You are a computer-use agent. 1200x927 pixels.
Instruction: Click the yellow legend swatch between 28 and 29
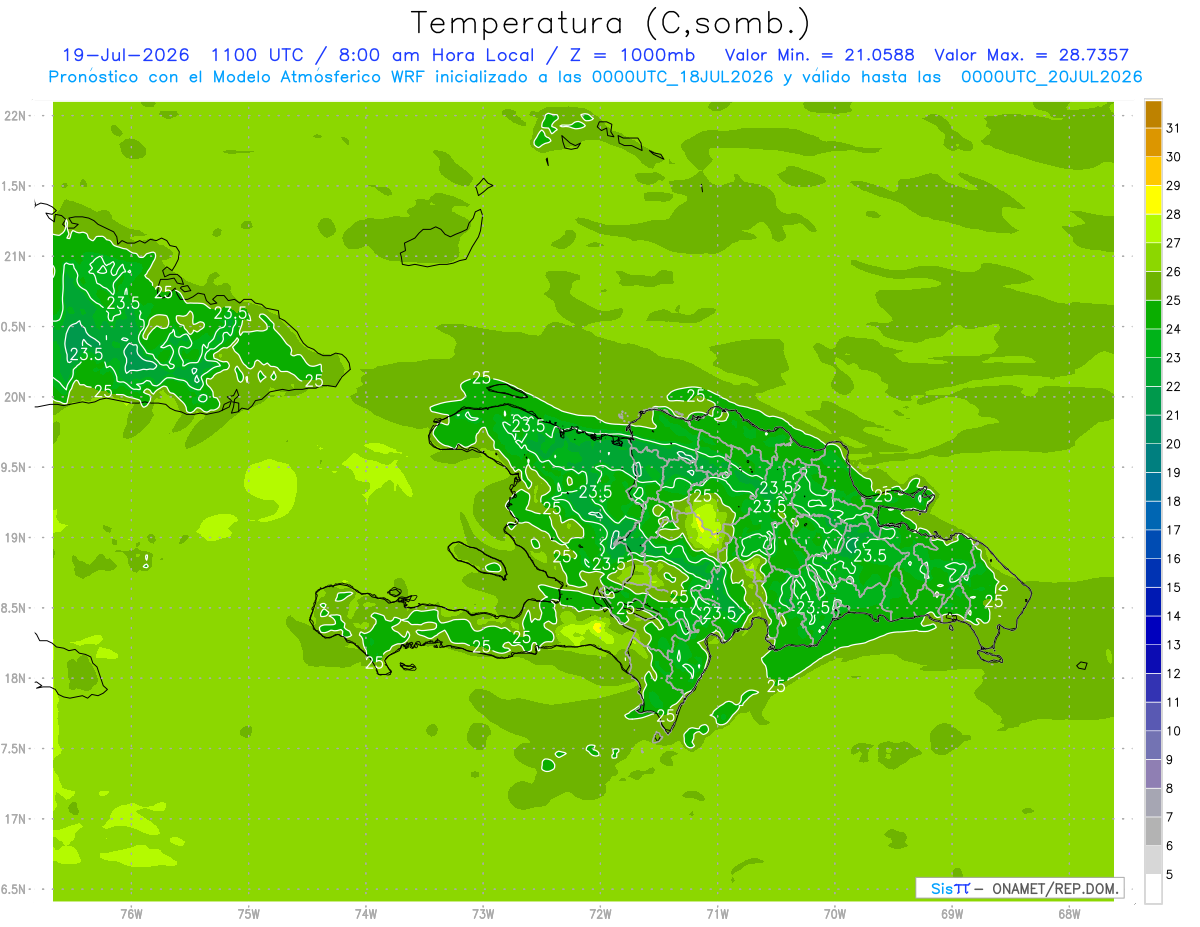1153,200
